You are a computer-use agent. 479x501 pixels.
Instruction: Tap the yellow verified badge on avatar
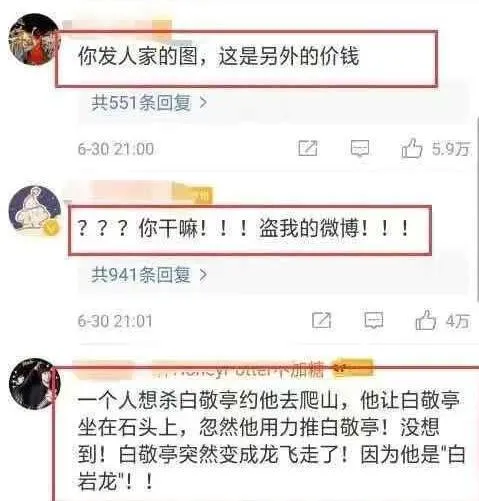[51, 228]
